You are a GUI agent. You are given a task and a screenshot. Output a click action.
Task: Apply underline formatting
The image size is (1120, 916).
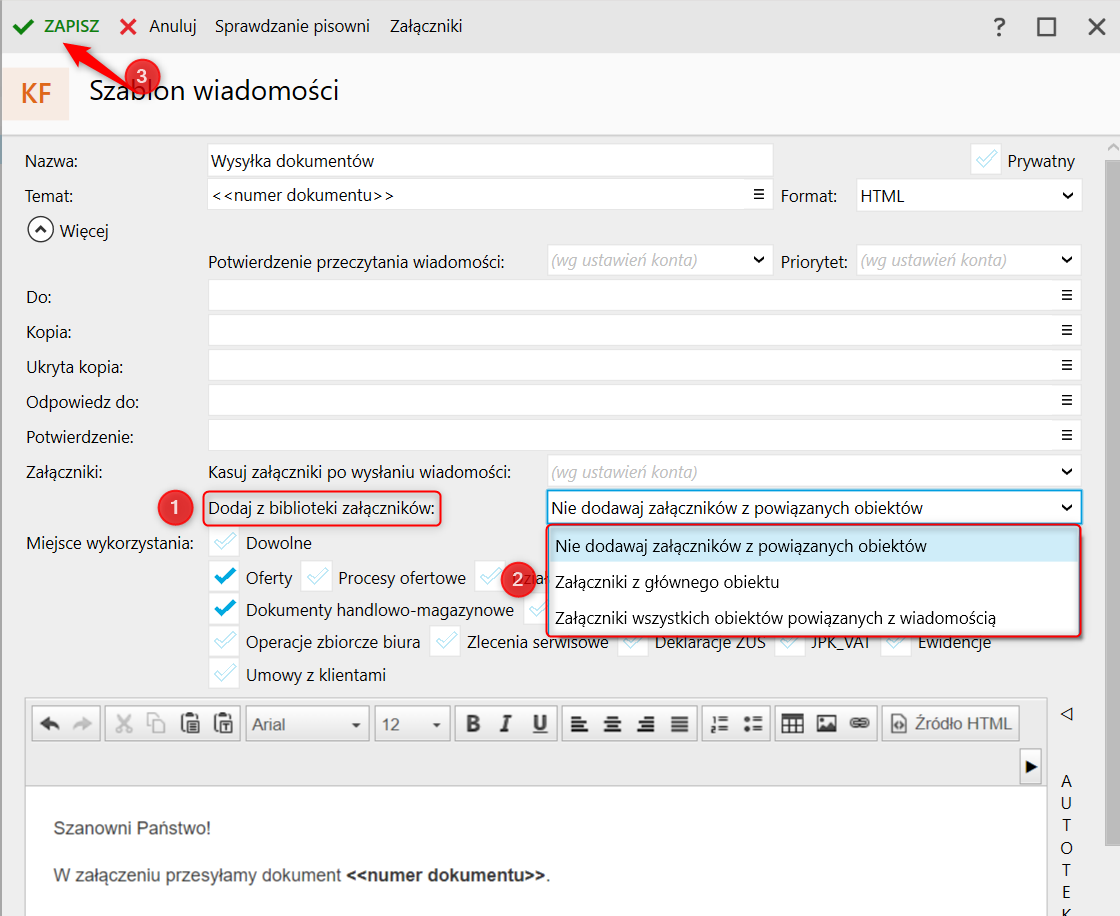(x=539, y=724)
